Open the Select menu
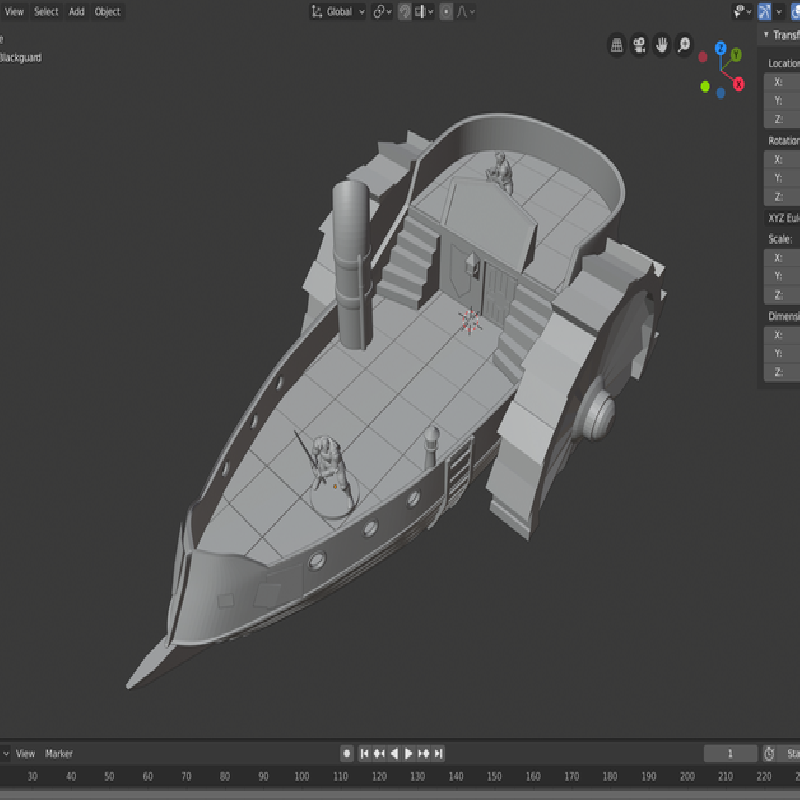The image size is (800, 800). (x=46, y=12)
